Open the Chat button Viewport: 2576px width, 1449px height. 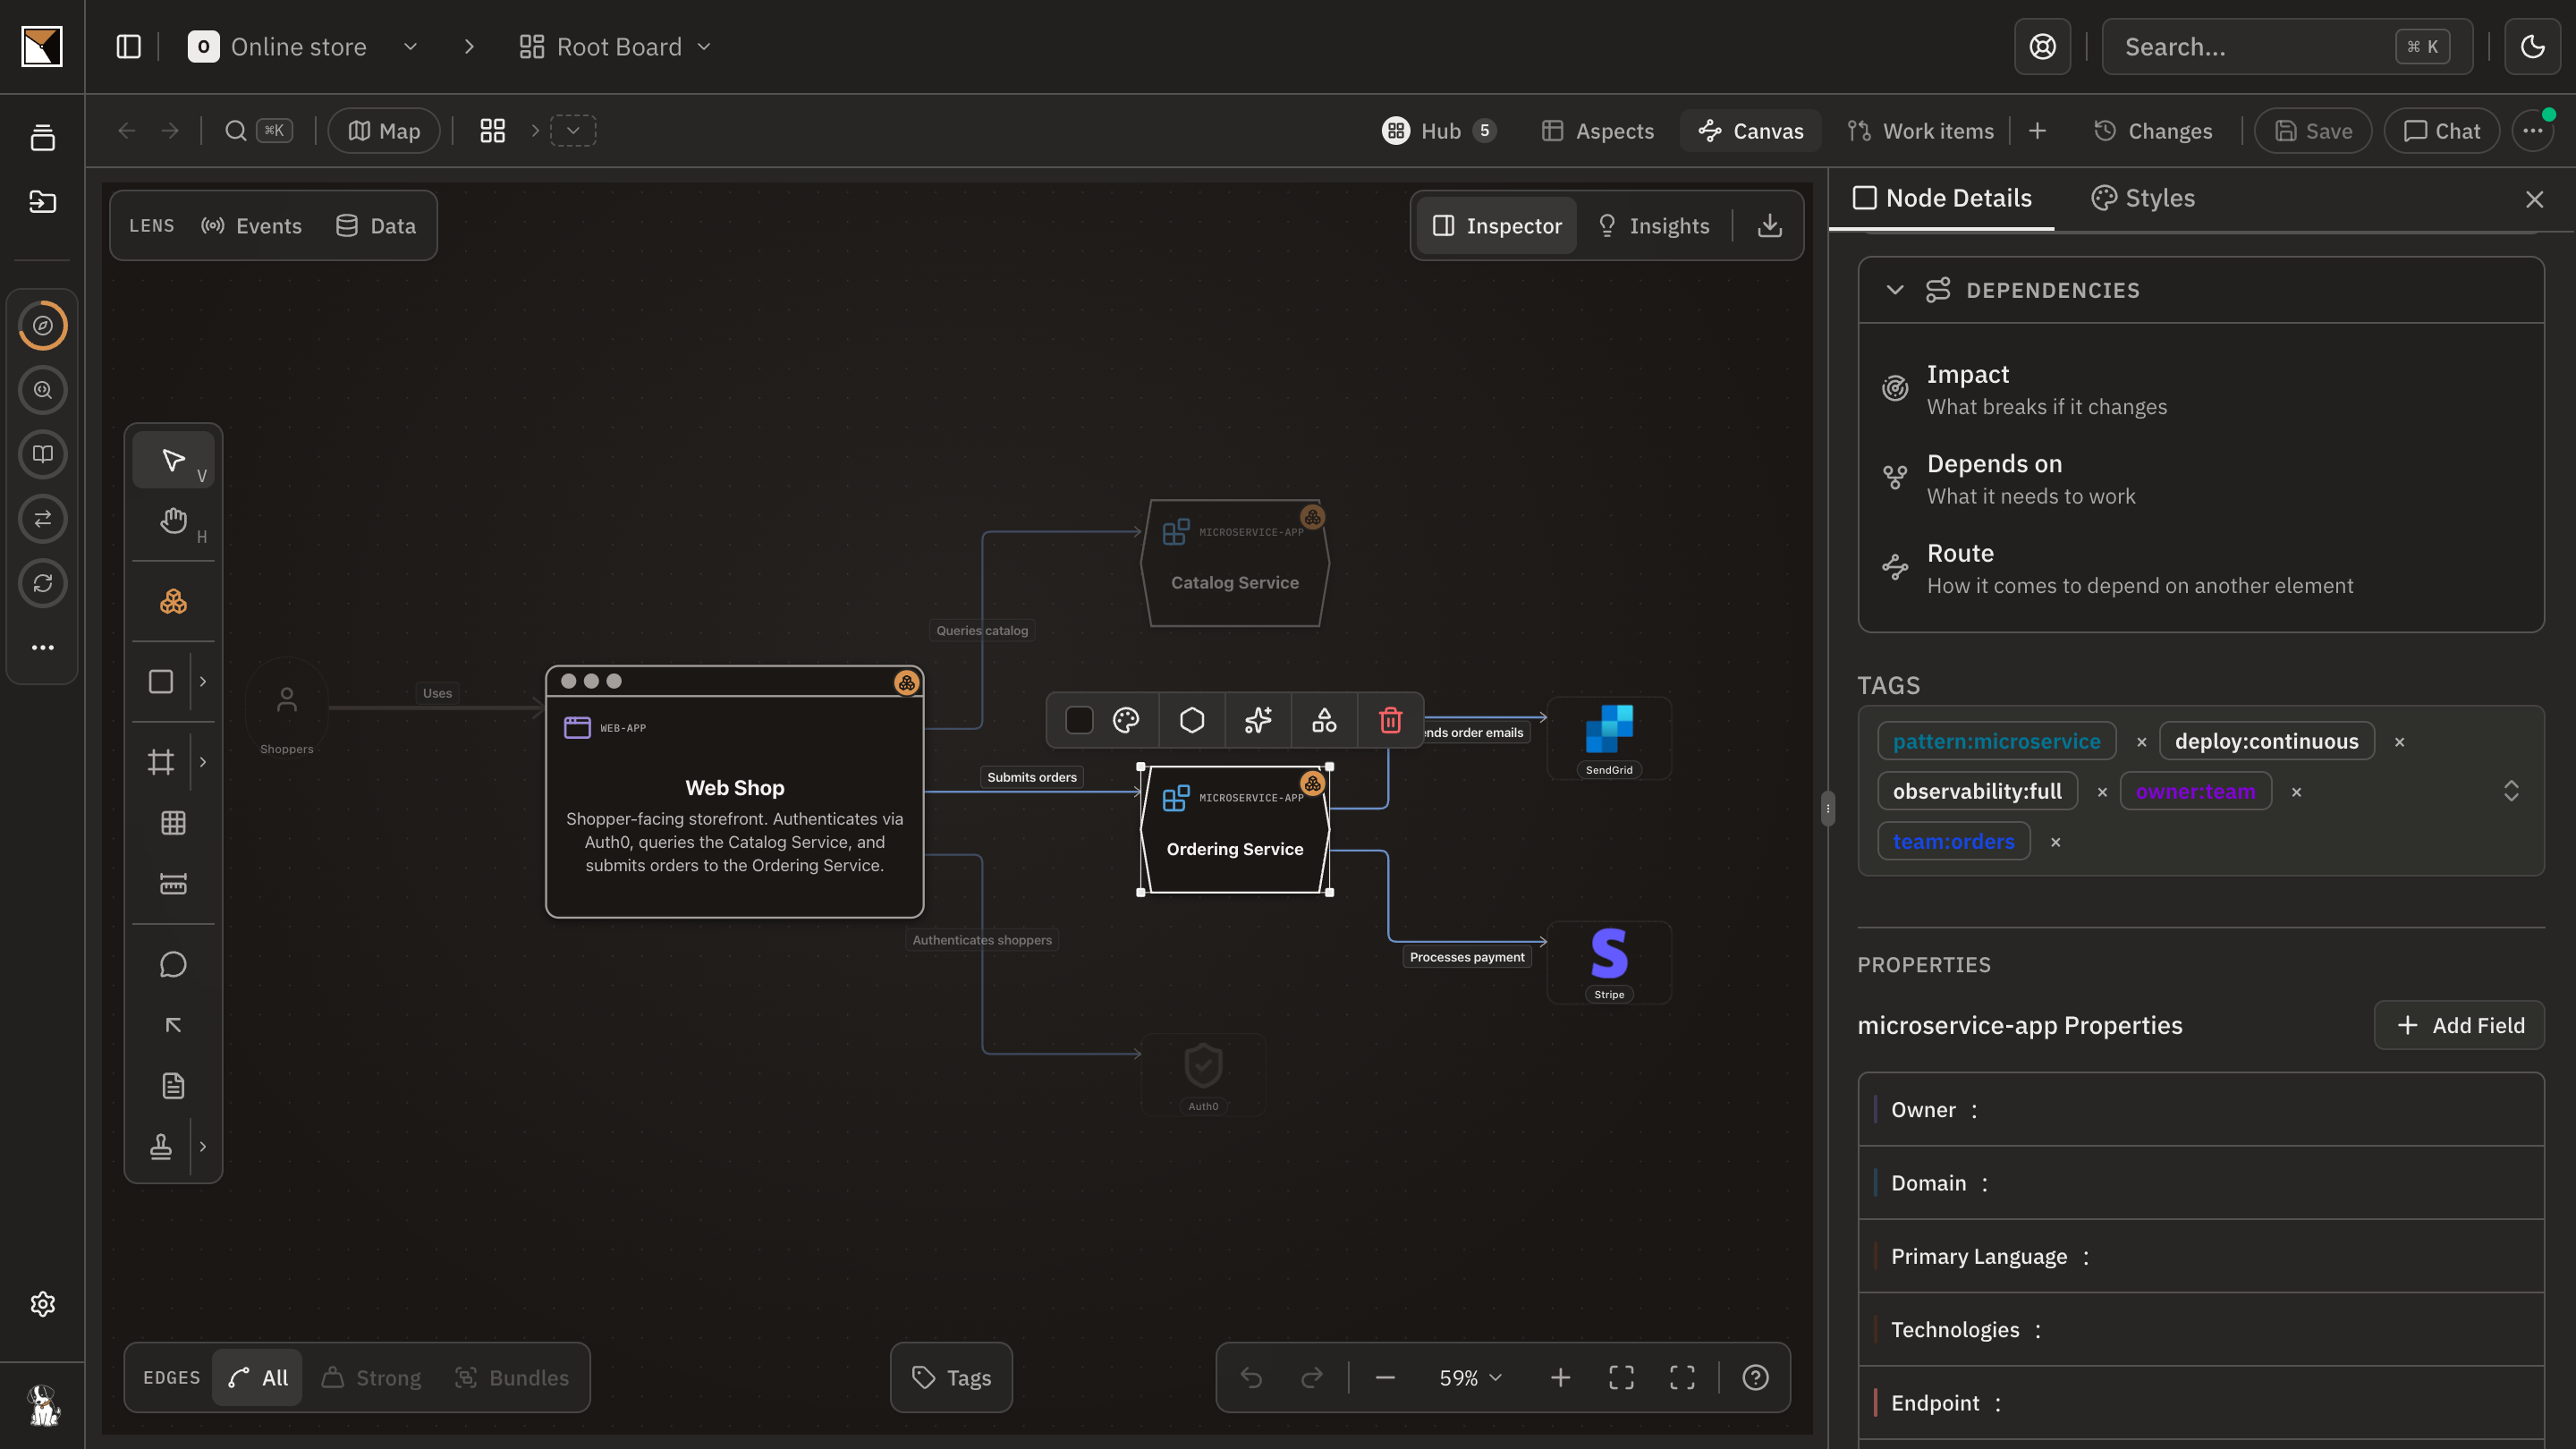coord(2441,131)
